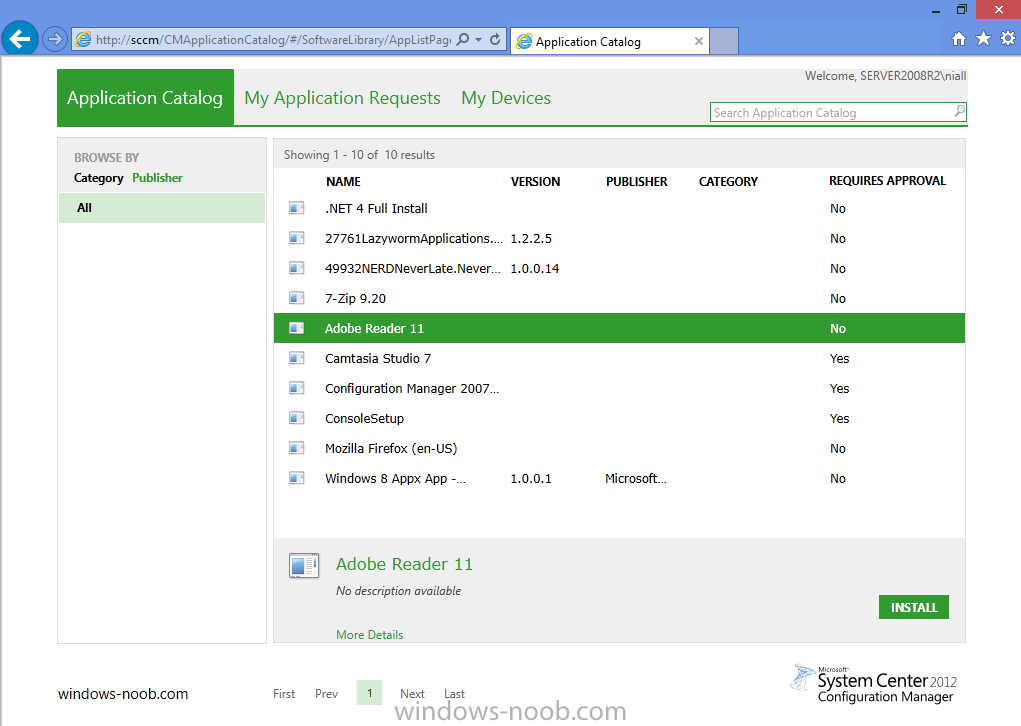This screenshot has height=726, width=1021.
Task: Go to Prev page
Action: tap(326, 693)
